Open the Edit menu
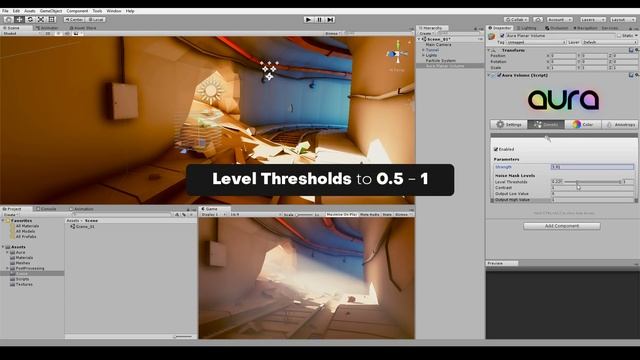 point(16,11)
